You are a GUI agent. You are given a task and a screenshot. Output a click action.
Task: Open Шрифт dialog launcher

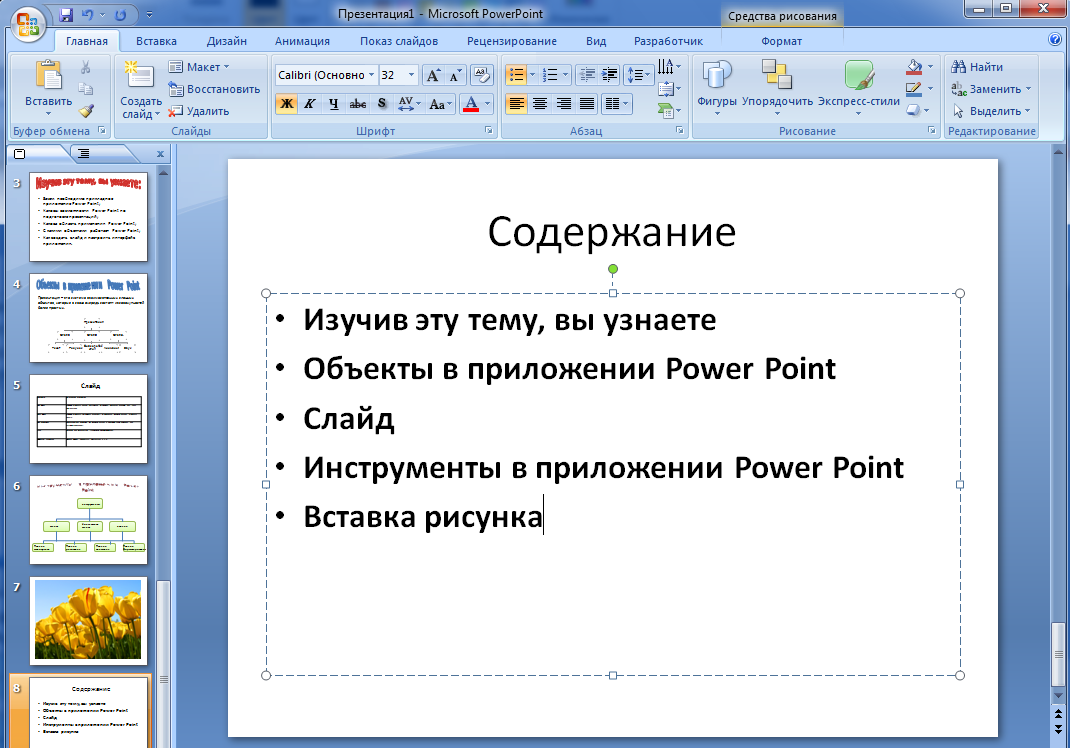click(x=489, y=130)
